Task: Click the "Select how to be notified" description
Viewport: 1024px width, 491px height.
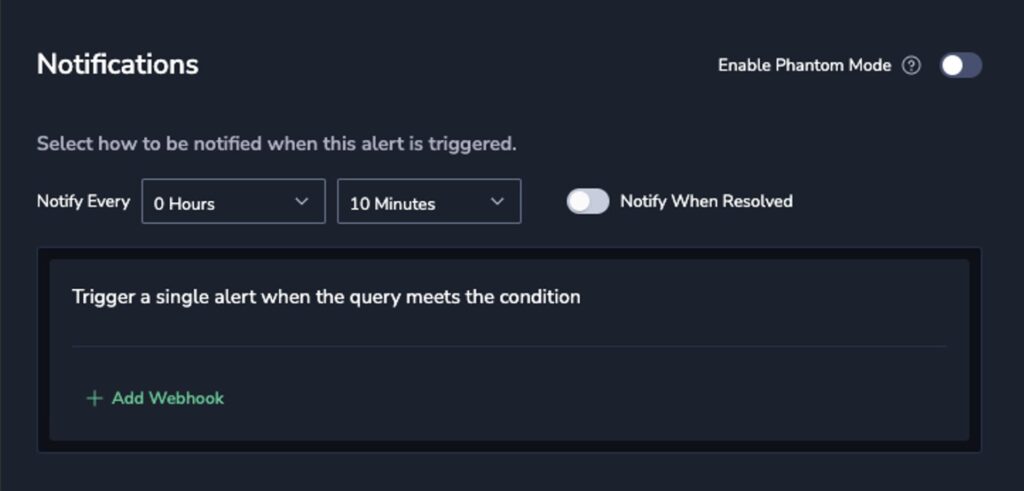Action: 276,144
